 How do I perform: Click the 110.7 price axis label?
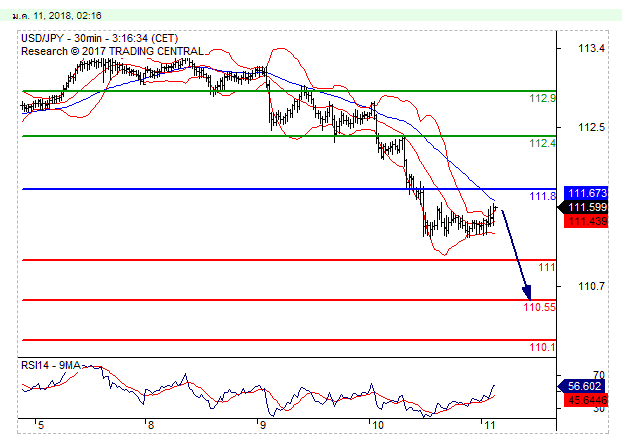point(591,286)
